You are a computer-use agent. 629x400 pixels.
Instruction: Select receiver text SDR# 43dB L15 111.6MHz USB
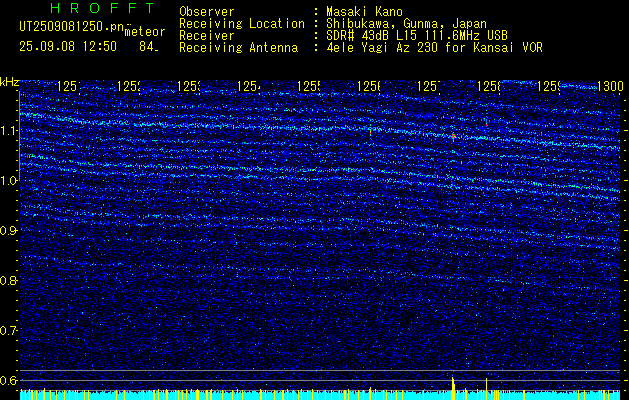coord(417,36)
